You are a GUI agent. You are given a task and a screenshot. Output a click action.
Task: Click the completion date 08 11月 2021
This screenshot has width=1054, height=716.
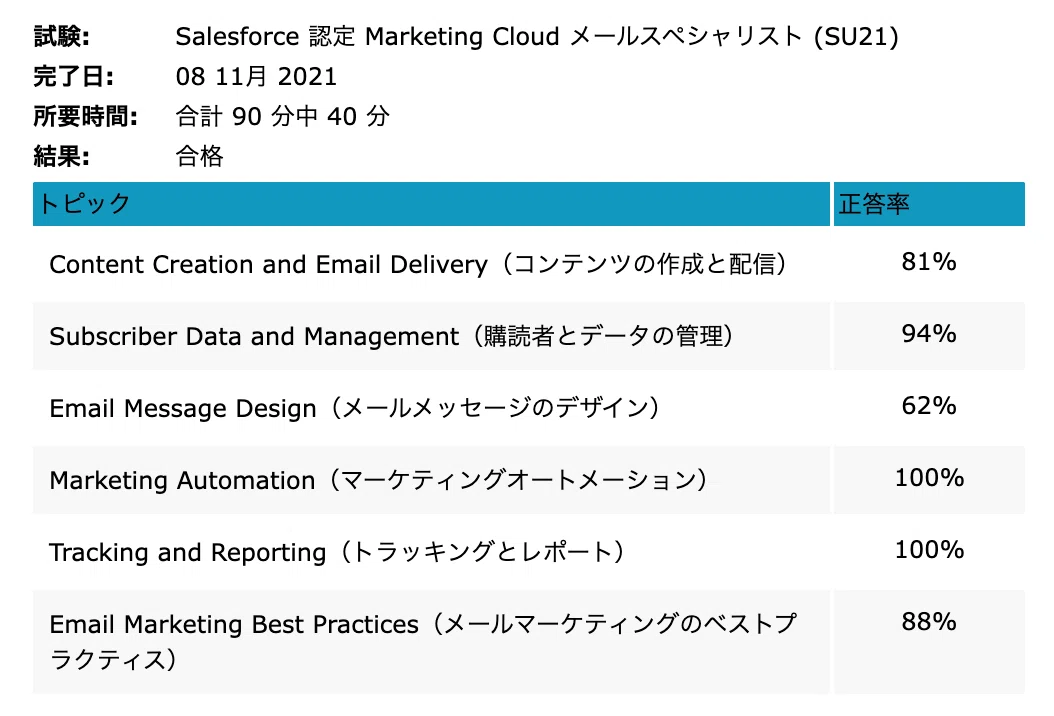(256, 76)
